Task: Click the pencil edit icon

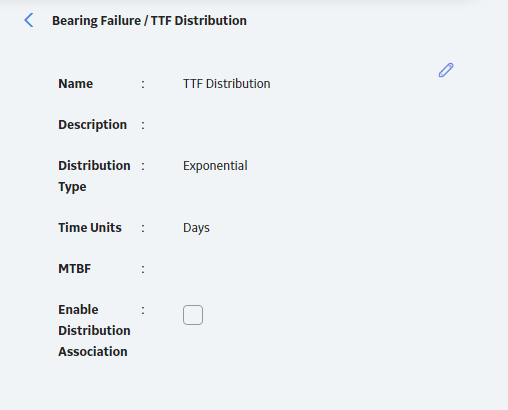Action: [x=446, y=70]
